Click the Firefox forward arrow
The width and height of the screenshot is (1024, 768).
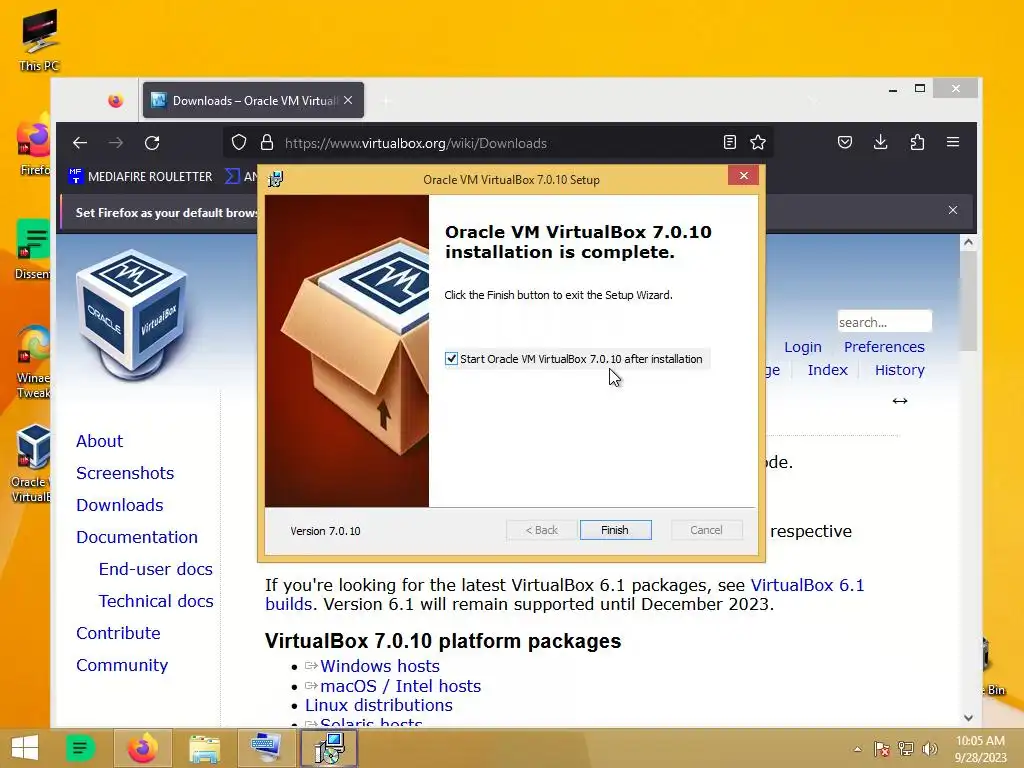[116, 142]
